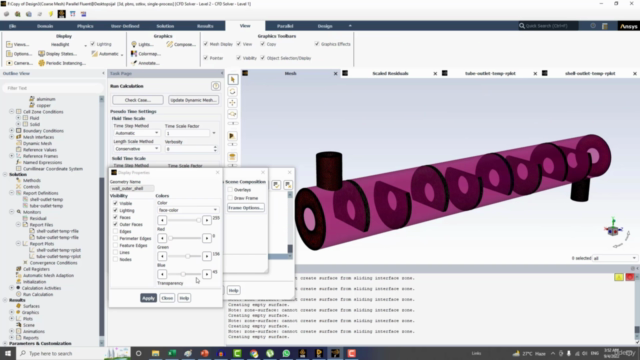Click Update Dynamic Mesh button

click(x=193, y=100)
